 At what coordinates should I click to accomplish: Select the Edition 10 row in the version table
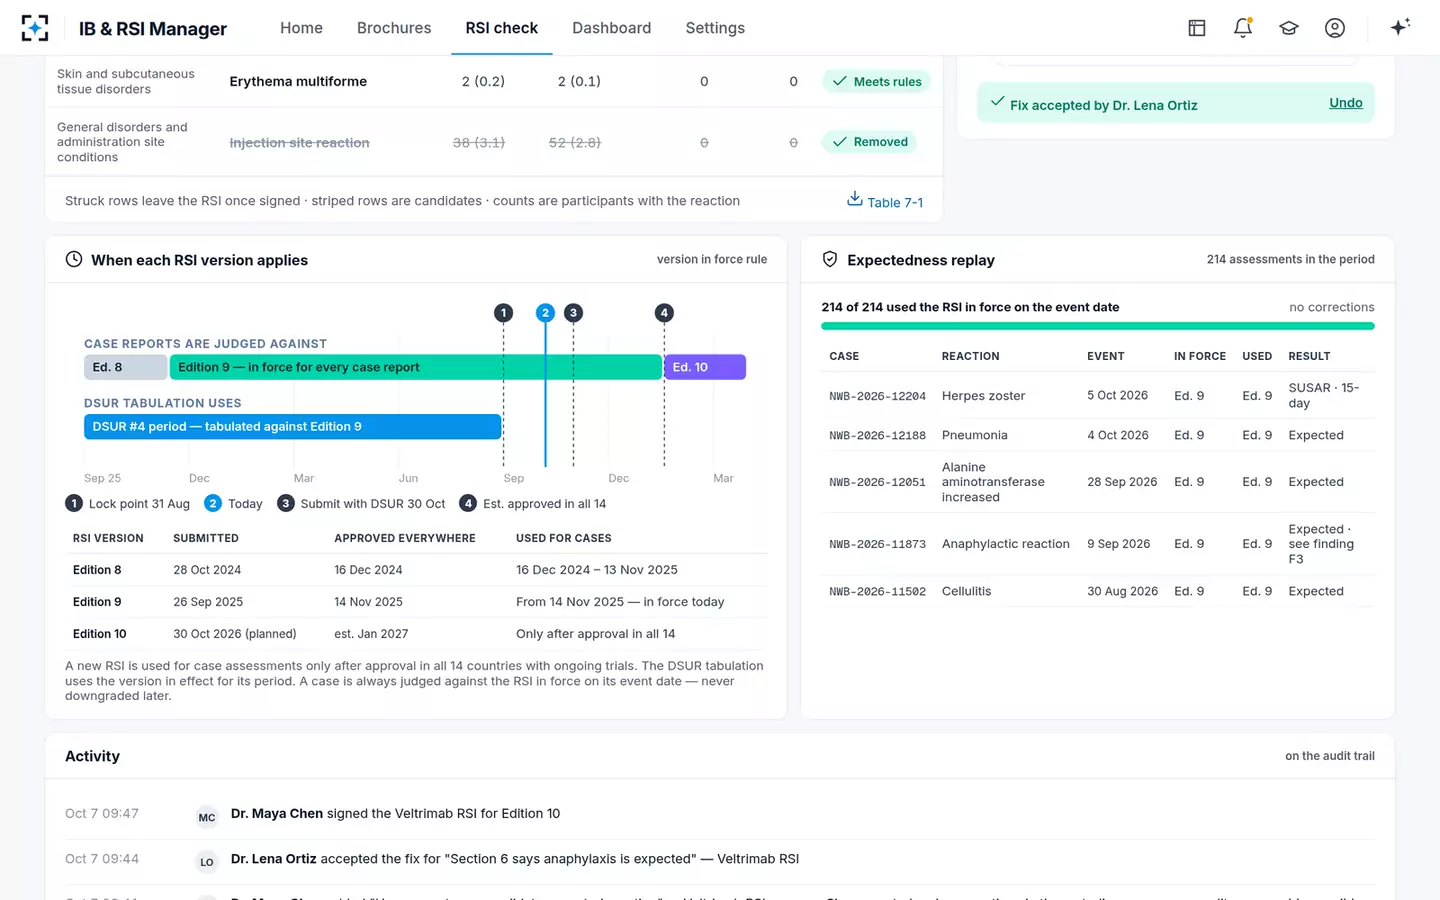pos(416,634)
